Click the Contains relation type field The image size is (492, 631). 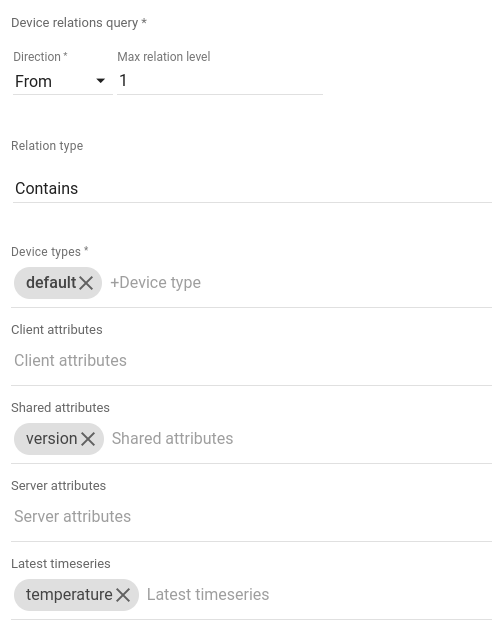252,188
